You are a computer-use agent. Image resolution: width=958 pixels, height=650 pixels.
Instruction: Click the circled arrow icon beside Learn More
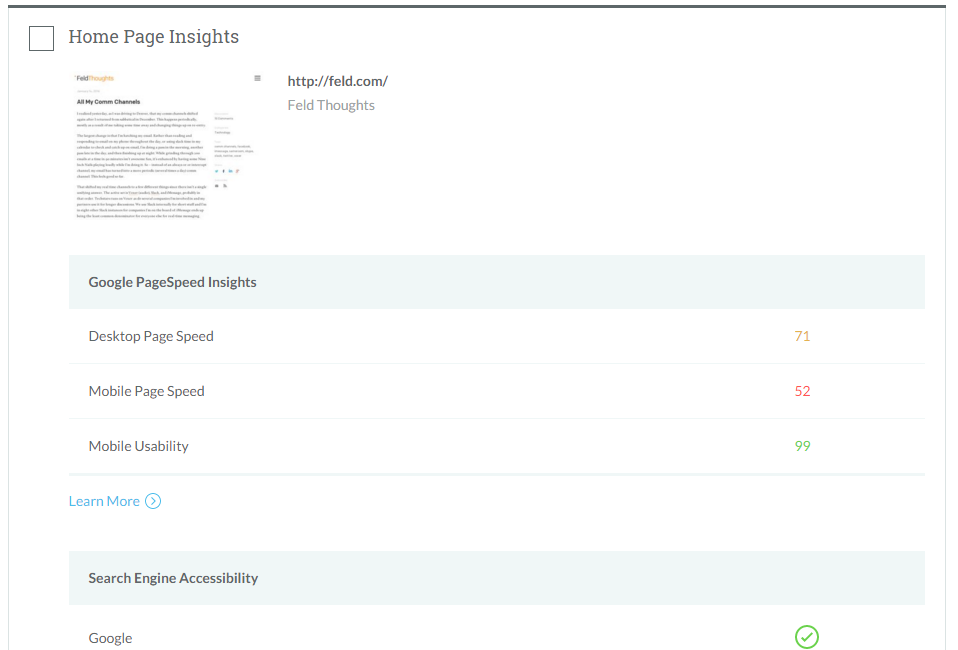(x=153, y=501)
